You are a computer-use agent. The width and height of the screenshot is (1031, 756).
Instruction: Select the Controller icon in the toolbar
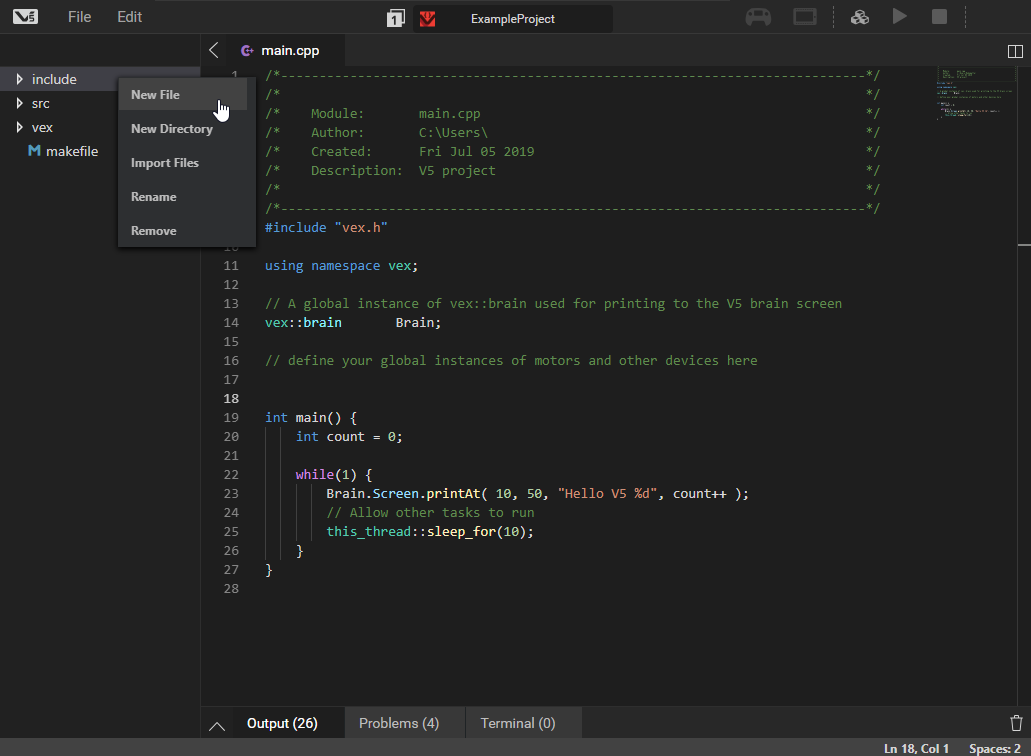point(758,16)
